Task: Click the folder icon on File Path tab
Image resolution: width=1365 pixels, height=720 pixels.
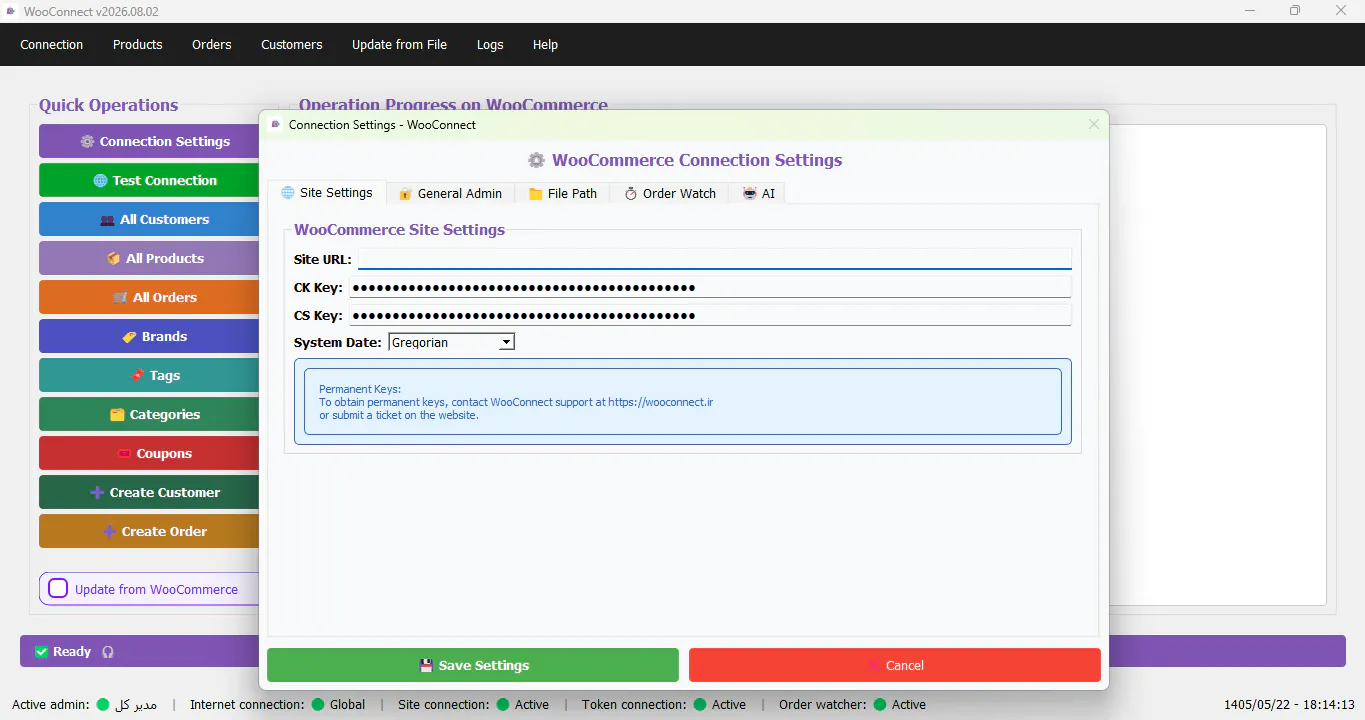Action: click(536, 194)
